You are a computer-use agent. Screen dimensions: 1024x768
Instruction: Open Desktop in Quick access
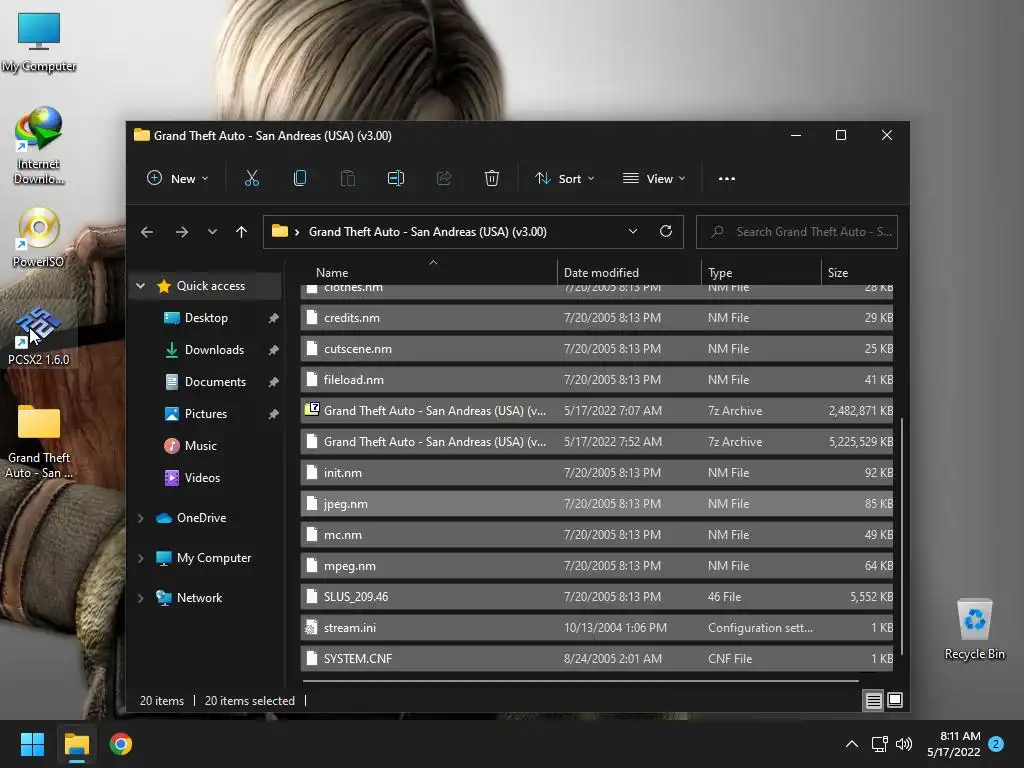[x=206, y=318]
